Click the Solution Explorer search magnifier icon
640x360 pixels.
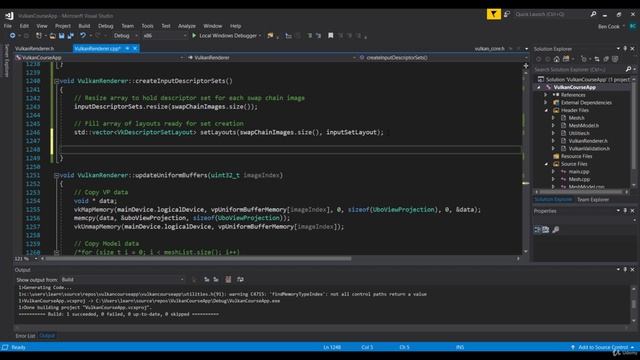pos(628,69)
